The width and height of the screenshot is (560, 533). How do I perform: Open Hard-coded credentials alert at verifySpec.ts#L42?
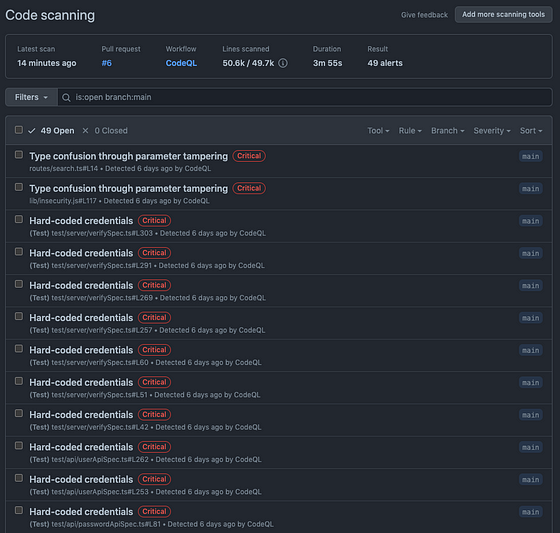pos(81,415)
